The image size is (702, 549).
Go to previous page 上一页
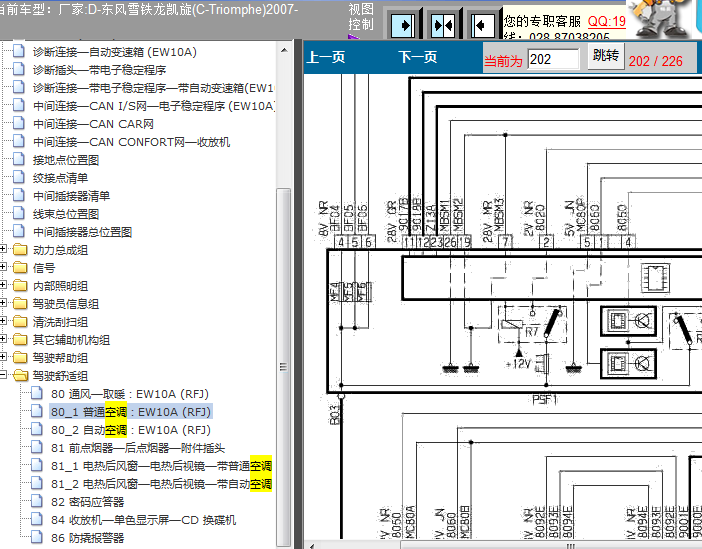(x=325, y=57)
